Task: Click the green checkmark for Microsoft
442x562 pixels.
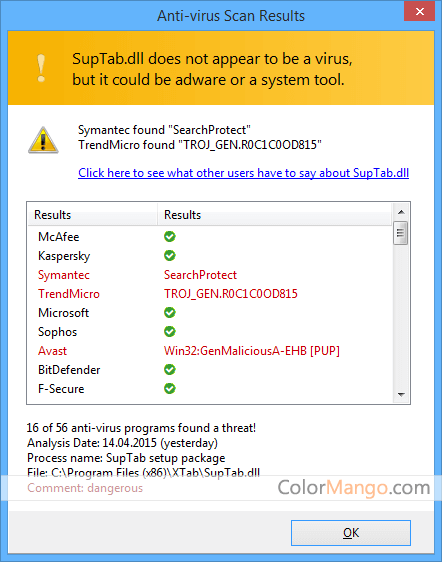Action: [170, 313]
